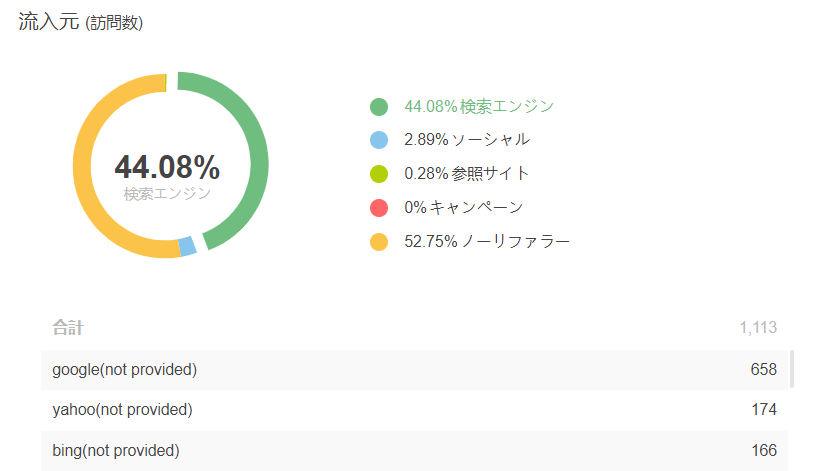Image resolution: width=833 pixels, height=471 pixels.
Task: Open the google(not provided) row
Action: click(414, 370)
